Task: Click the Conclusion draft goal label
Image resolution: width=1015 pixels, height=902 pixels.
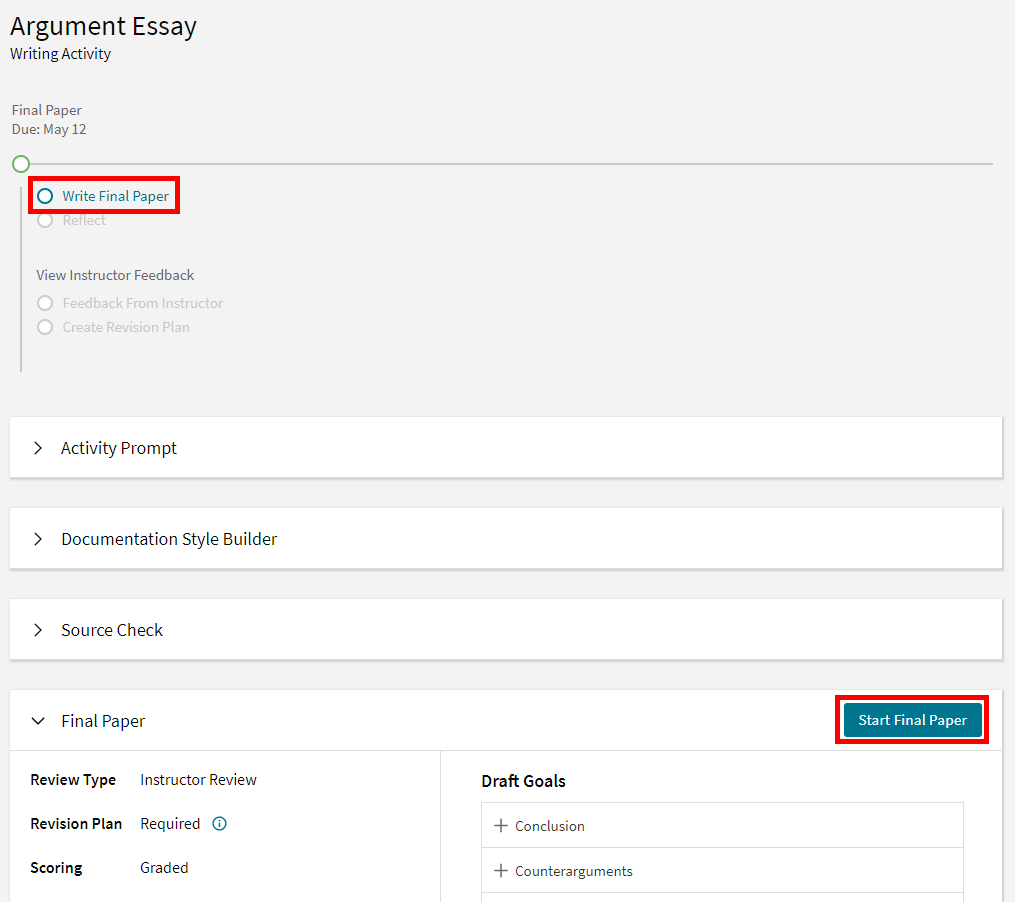Action: [550, 826]
